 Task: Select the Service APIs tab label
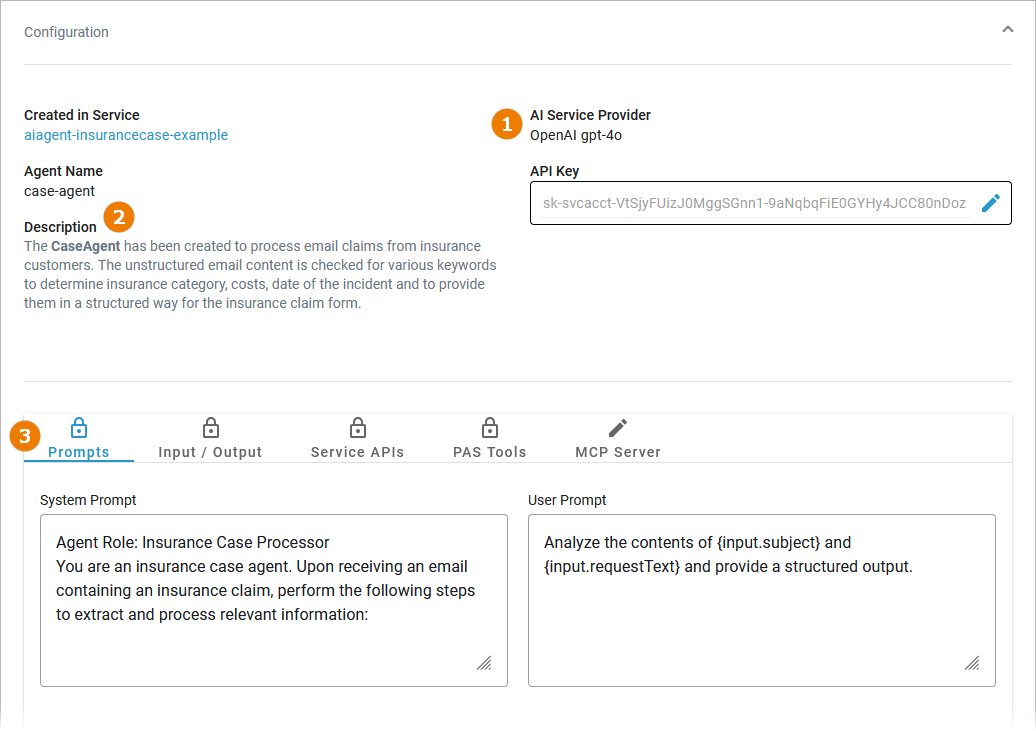click(357, 452)
